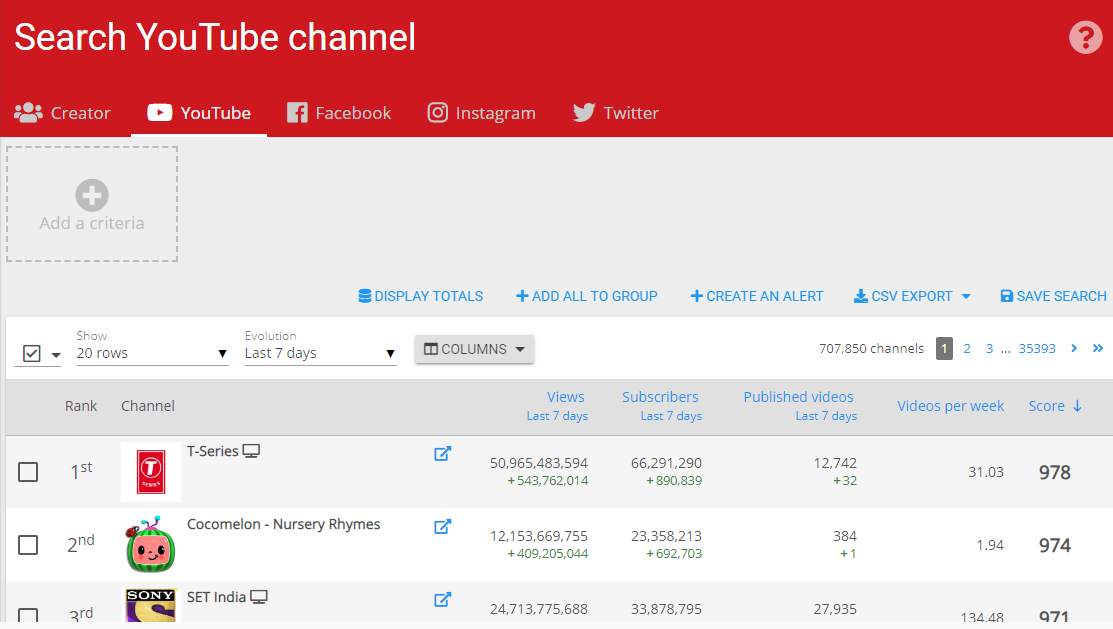Open the select-all checkbox dropdown caret
The width and height of the screenshot is (1113, 629).
pyautogui.click(x=56, y=355)
